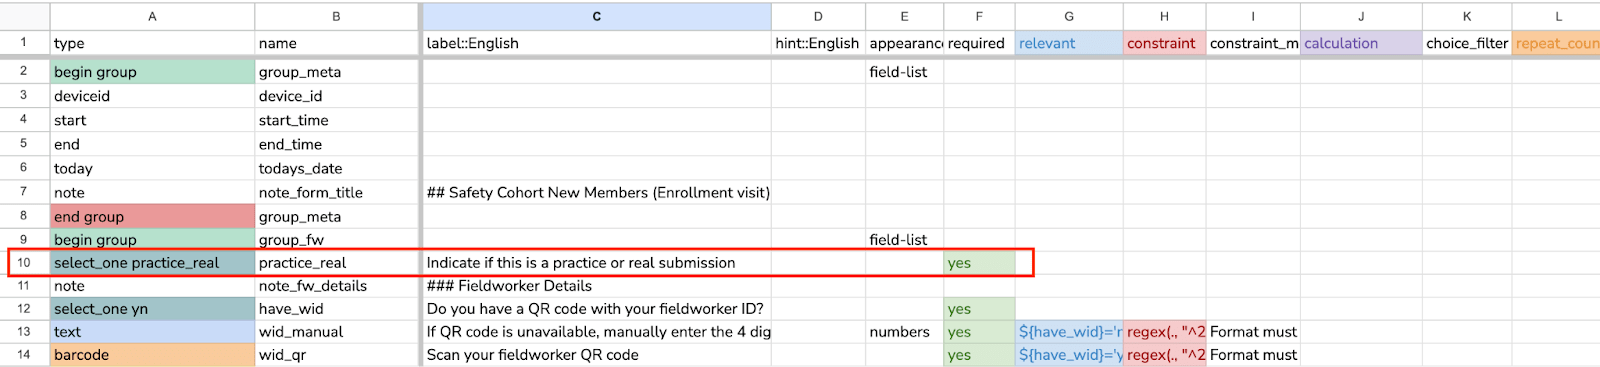Select column C header
Screen dimensions: 1600x367
597,16
